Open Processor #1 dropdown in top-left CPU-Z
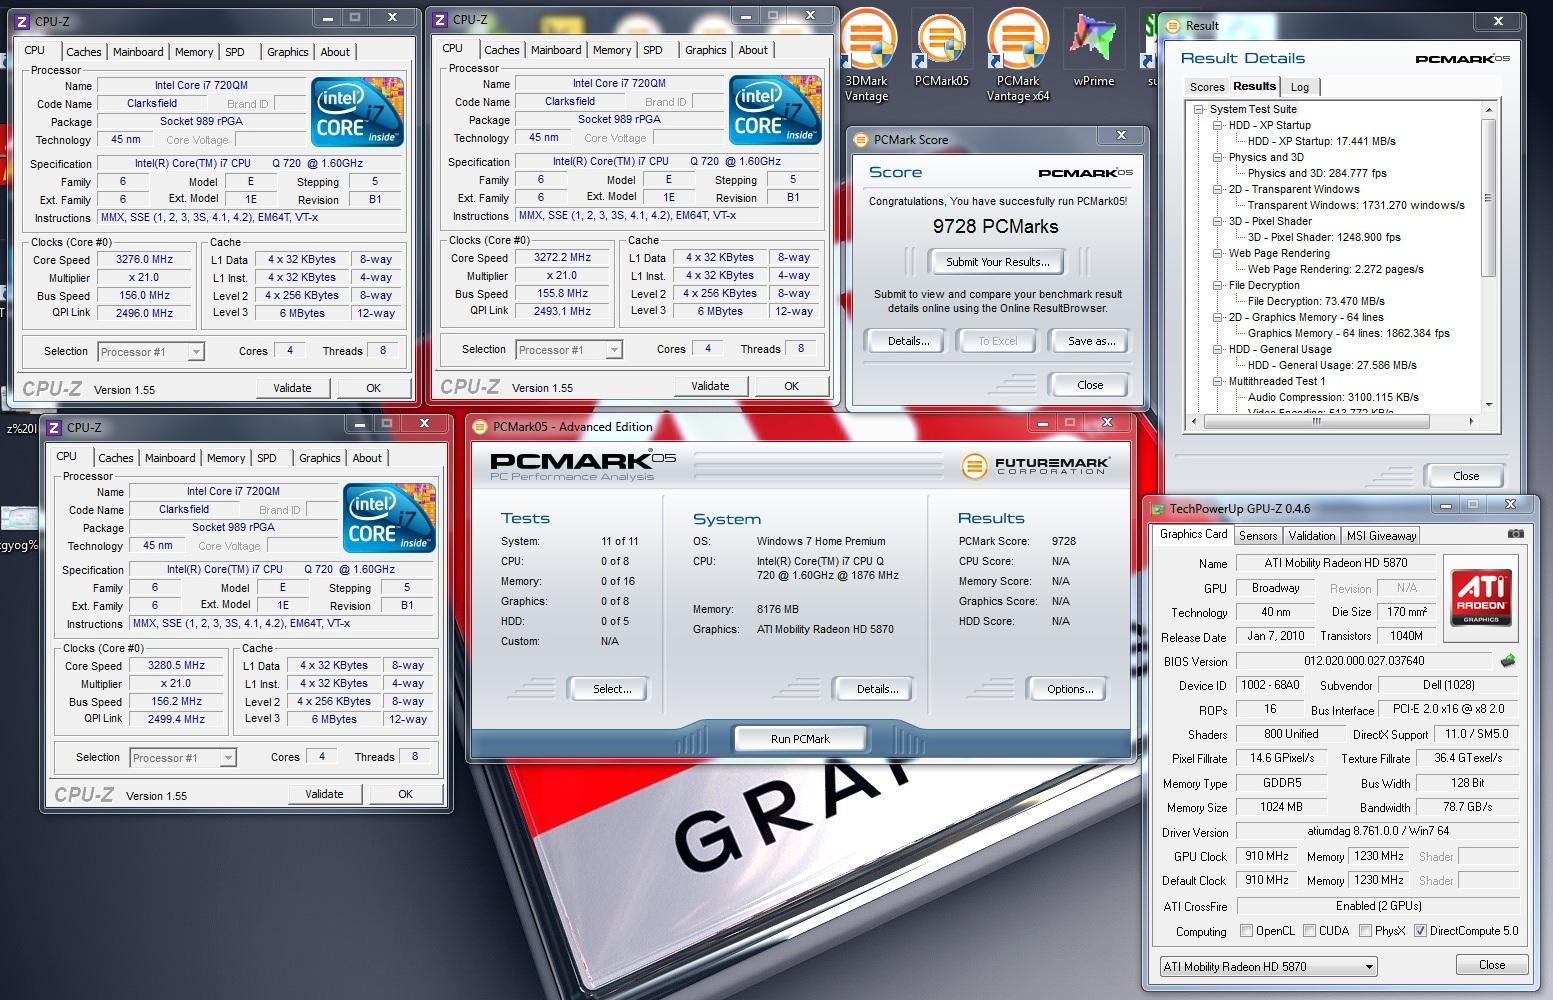 coord(151,352)
